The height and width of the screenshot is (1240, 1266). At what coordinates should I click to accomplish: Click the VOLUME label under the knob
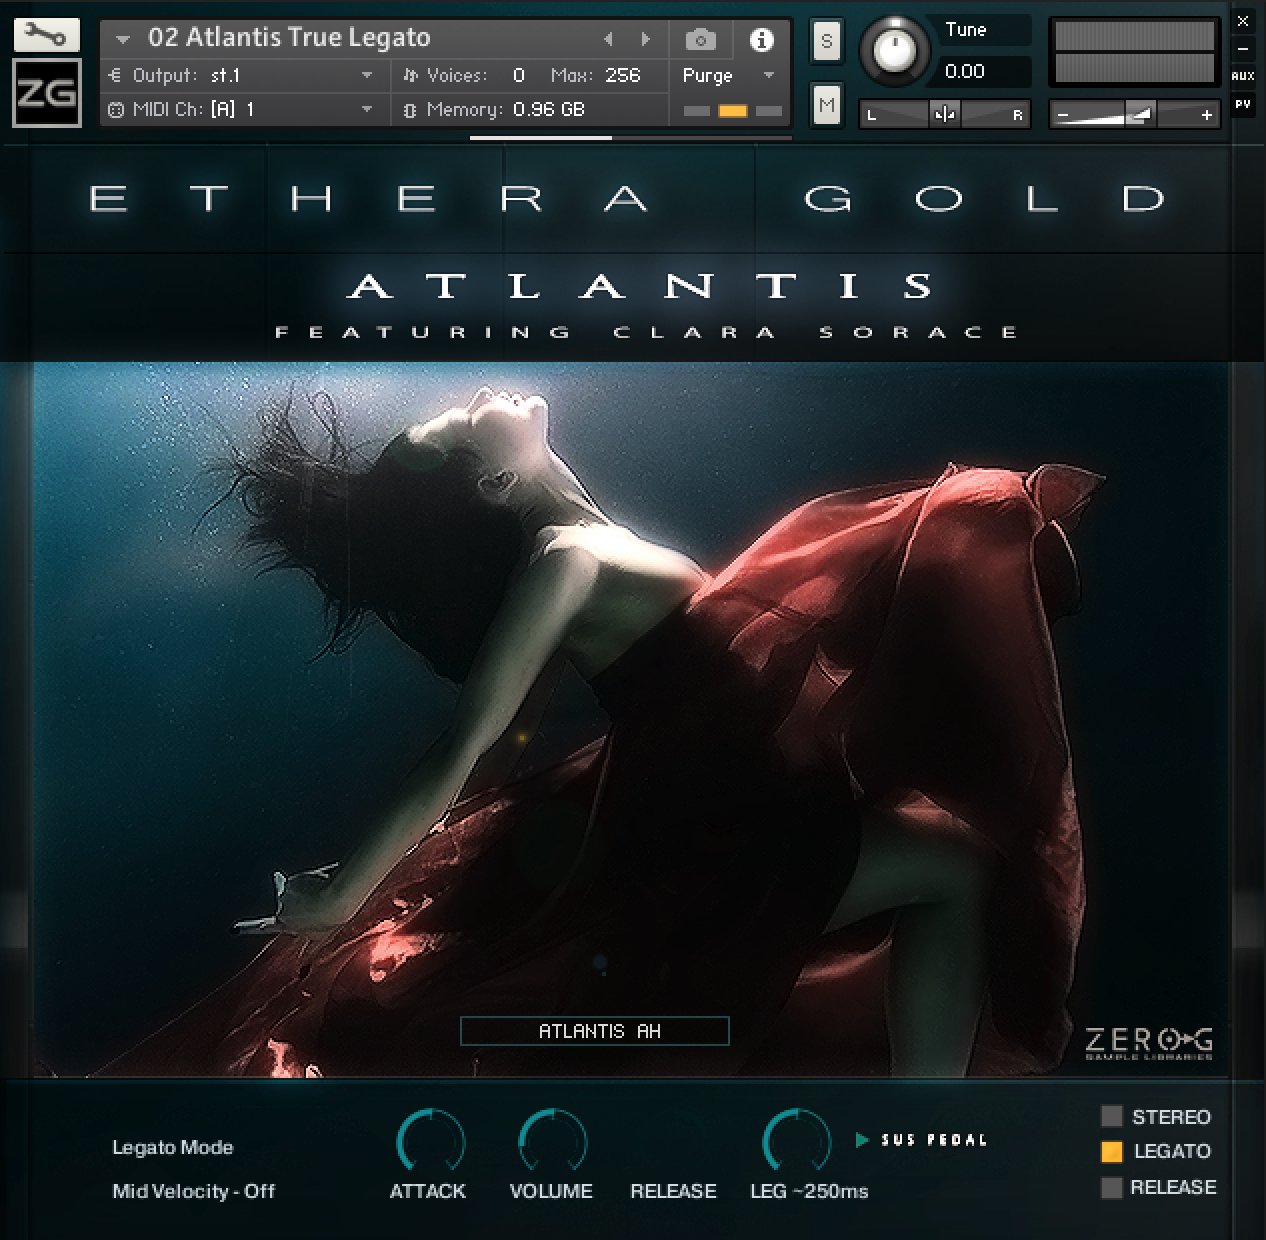[551, 1191]
